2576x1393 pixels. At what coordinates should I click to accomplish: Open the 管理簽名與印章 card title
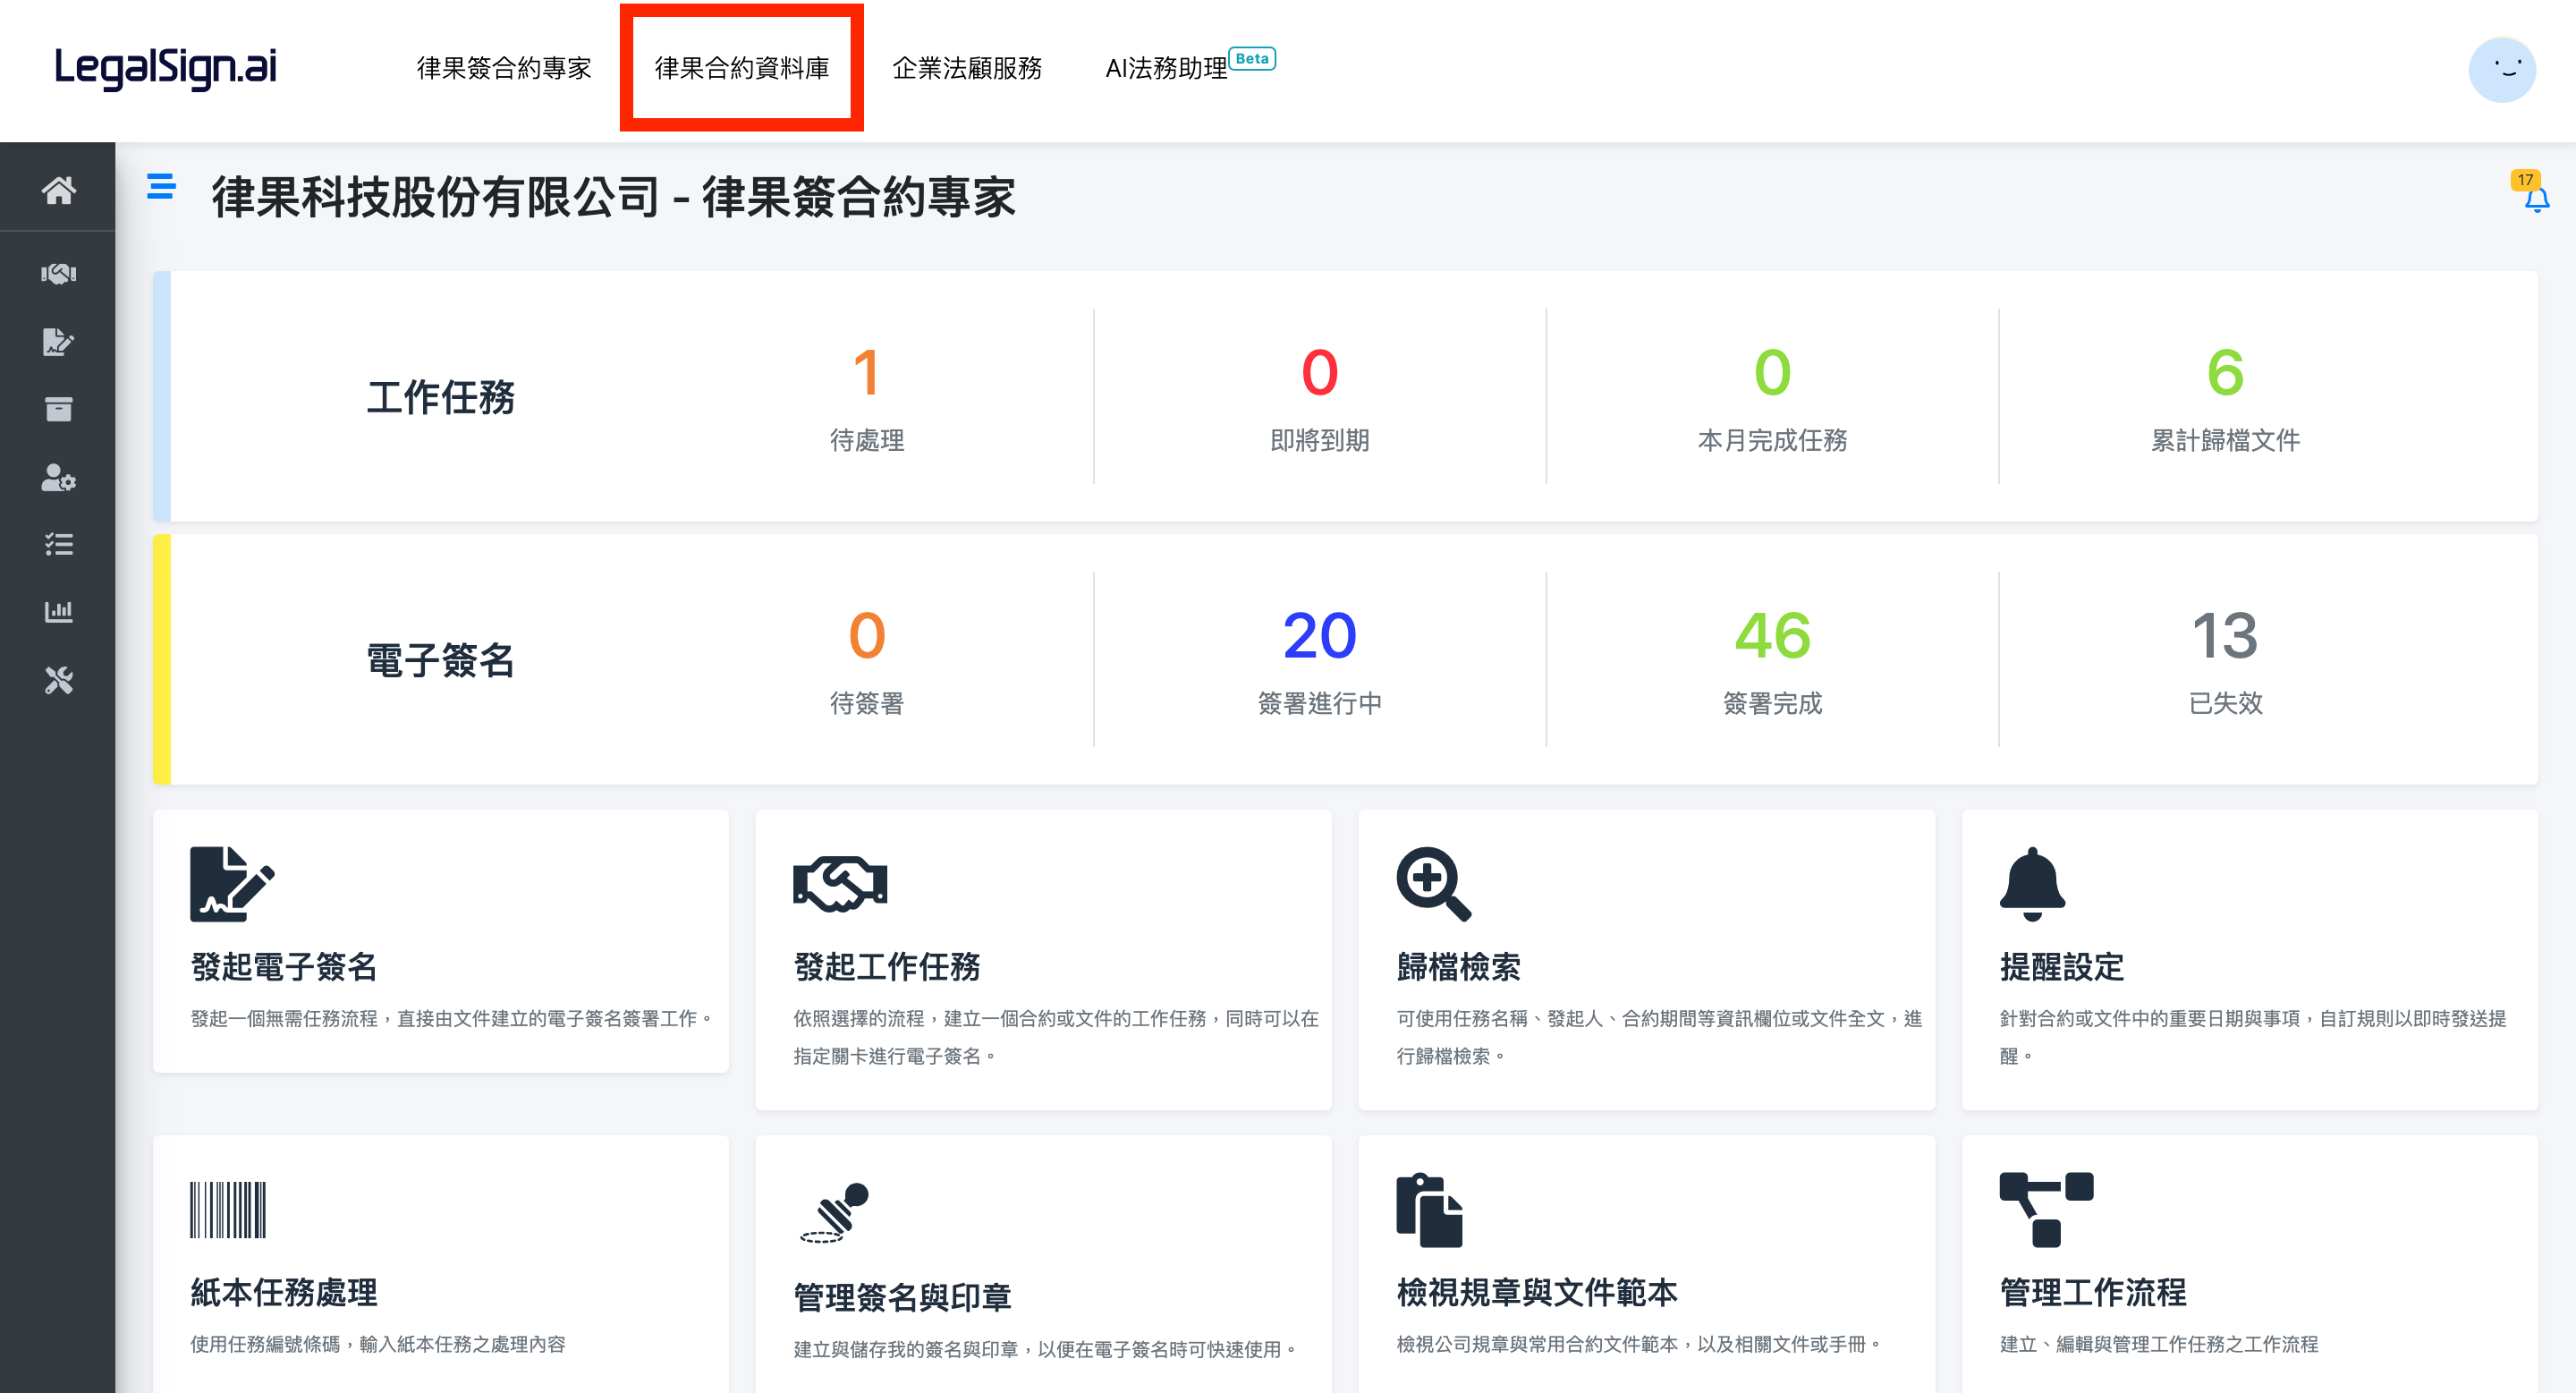coord(902,1297)
